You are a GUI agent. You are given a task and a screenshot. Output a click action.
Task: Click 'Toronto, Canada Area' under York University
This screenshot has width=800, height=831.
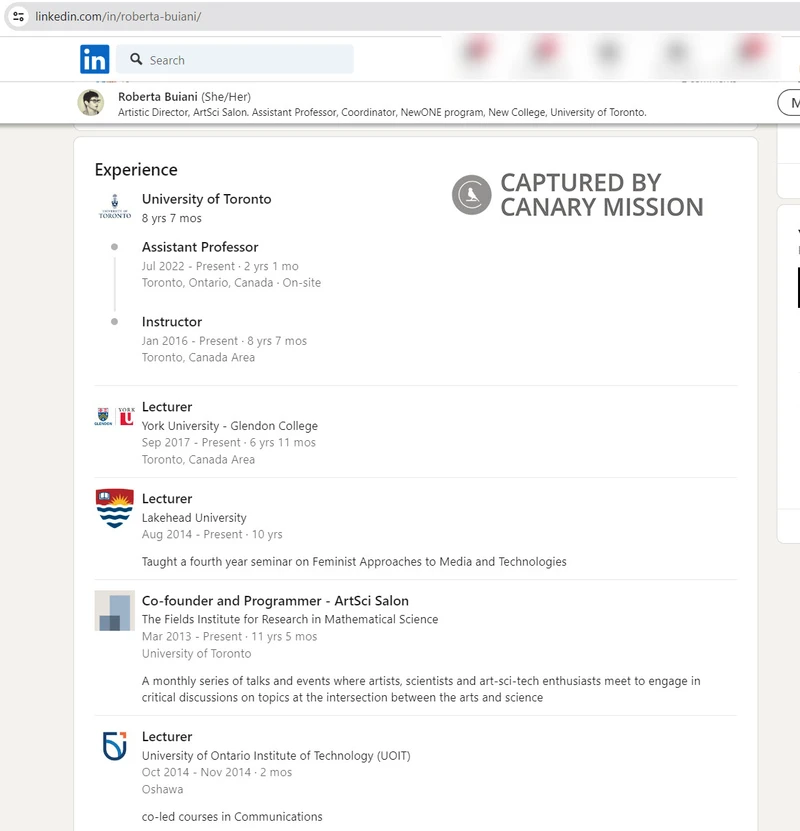click(198, 459)
